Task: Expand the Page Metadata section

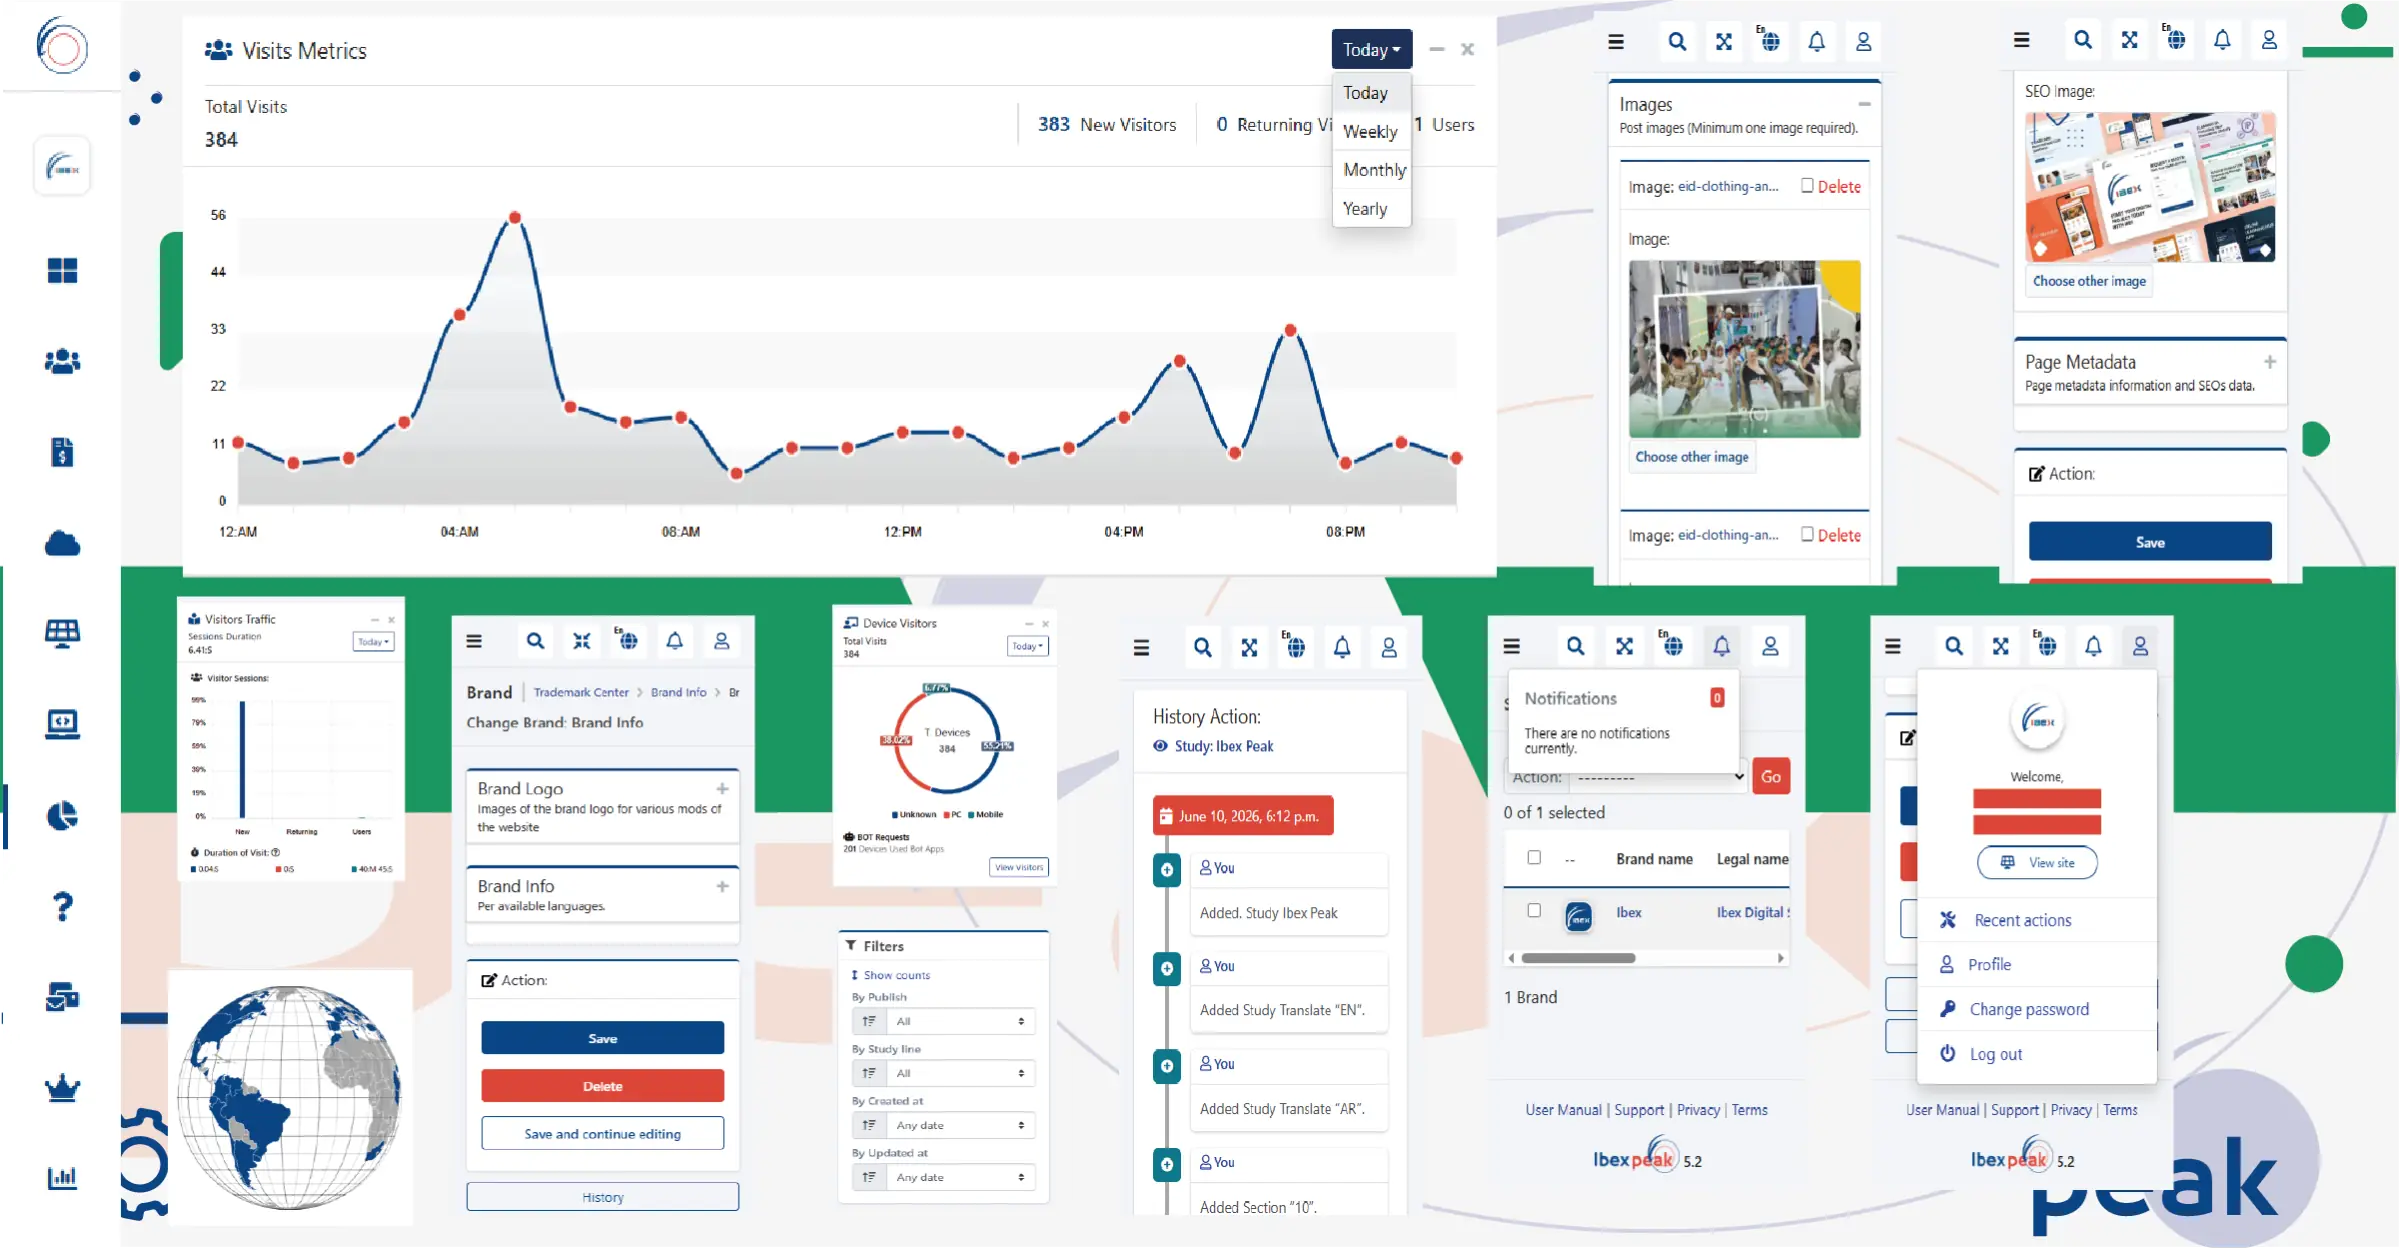Action: pos(2269,362)
